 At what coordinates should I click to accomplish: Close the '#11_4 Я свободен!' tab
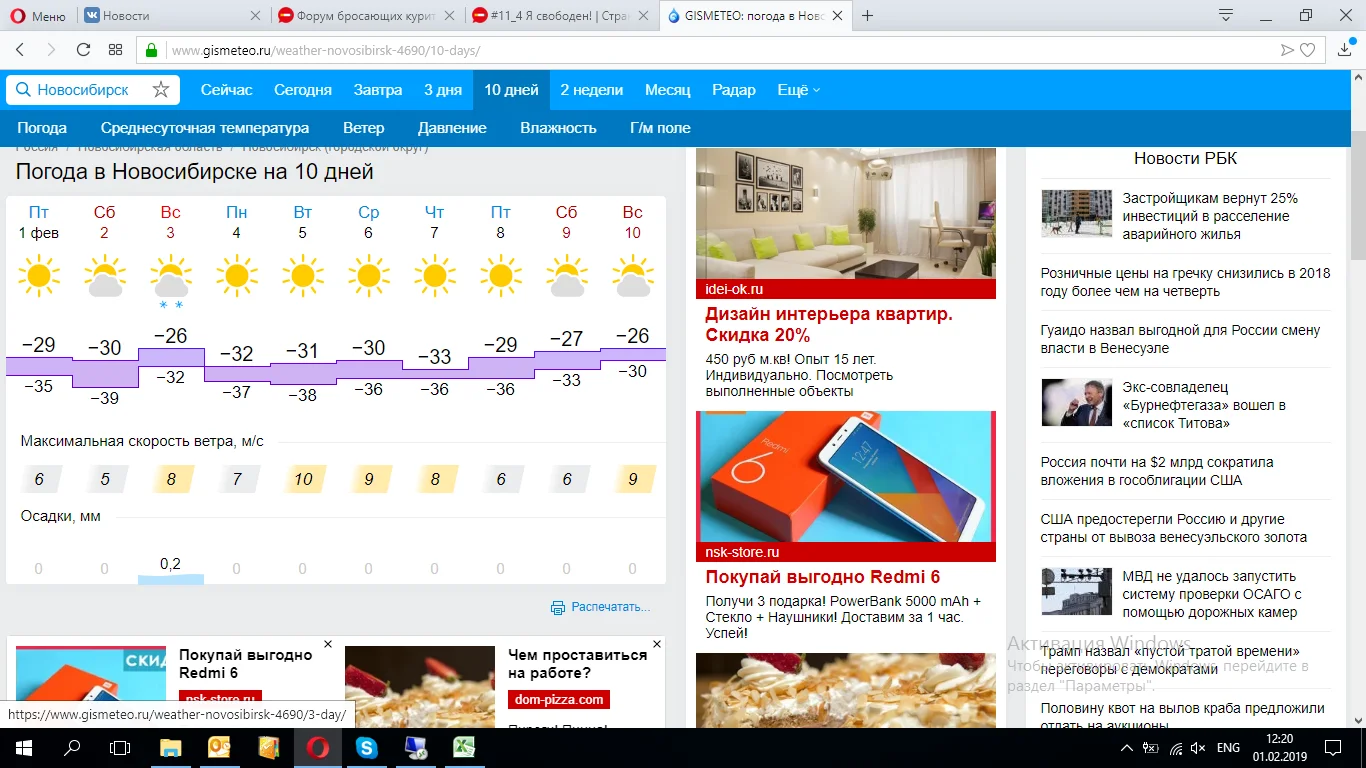pyautogui.click(x=643, y=16)
